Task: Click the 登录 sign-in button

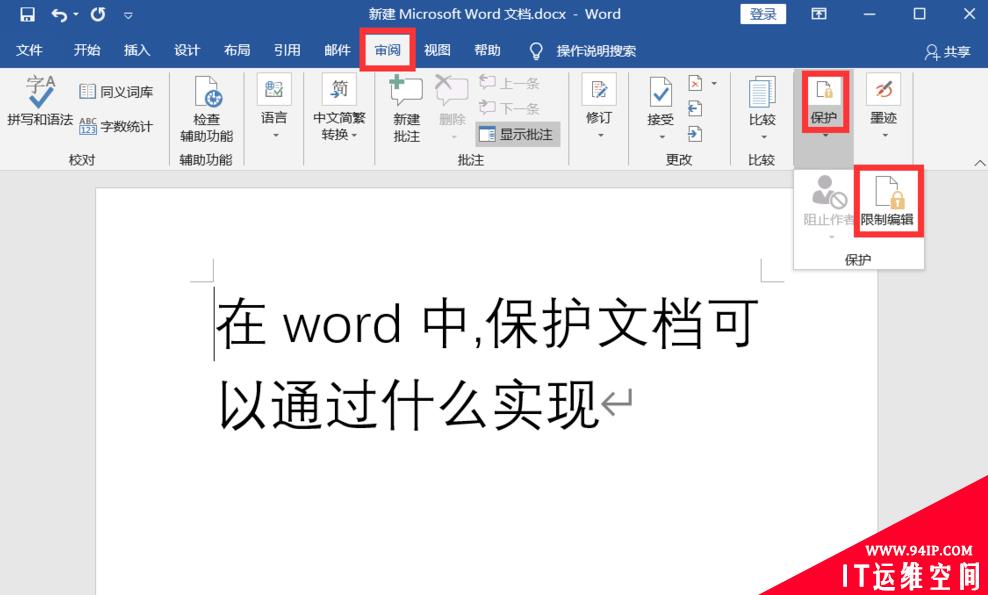Action: click(x=763, y=14)
